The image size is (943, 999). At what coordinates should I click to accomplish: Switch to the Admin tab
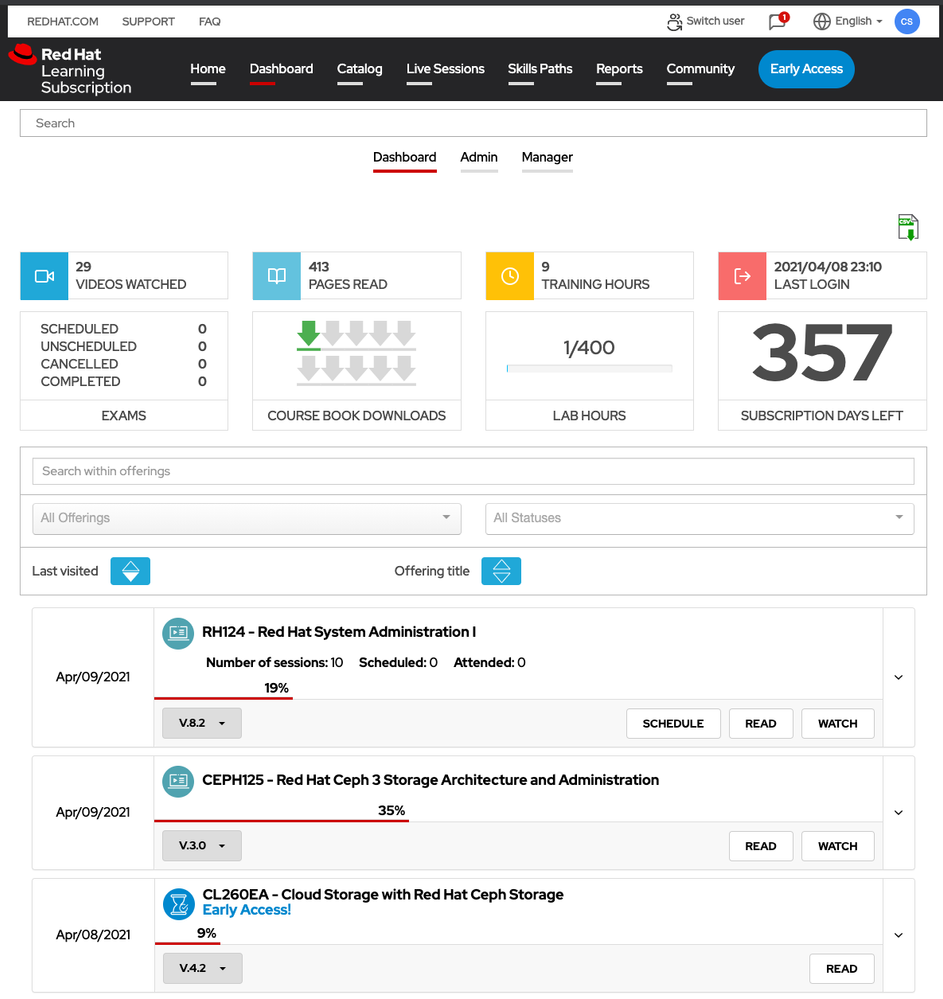(479, 157)
